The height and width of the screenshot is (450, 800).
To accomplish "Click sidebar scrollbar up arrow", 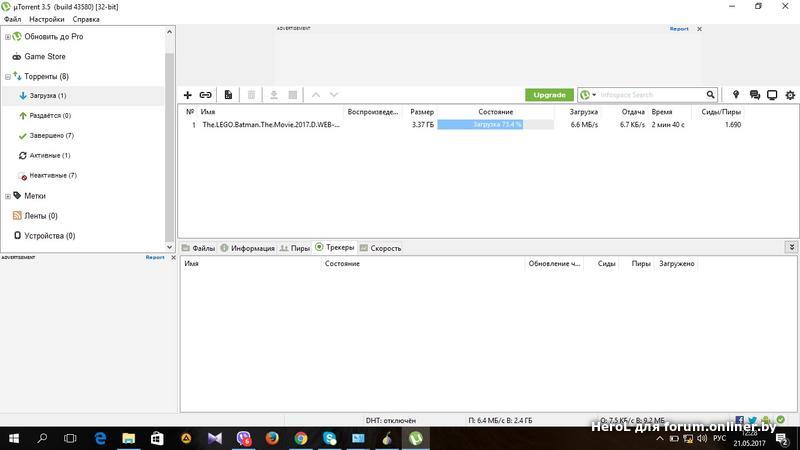I will [x=169, y=32].
